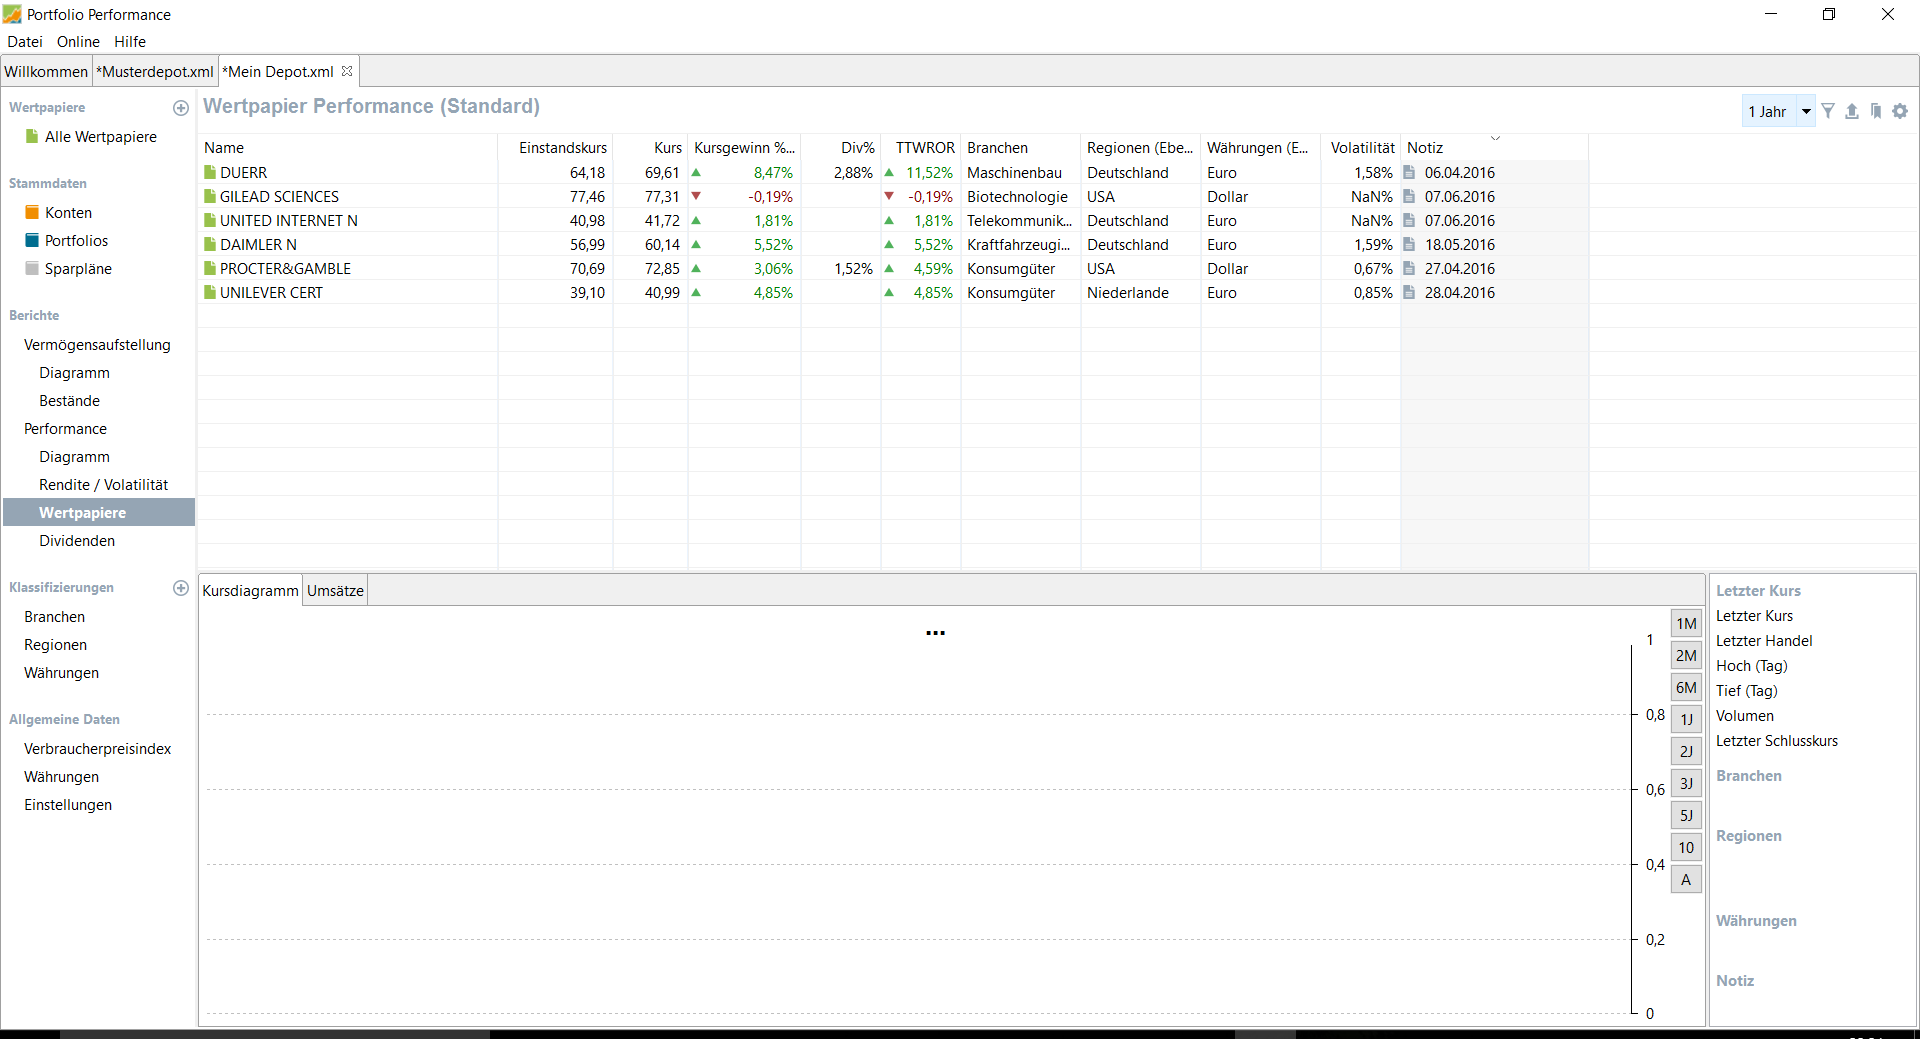Open Dividenden report in sidebar

coord(77,540)
